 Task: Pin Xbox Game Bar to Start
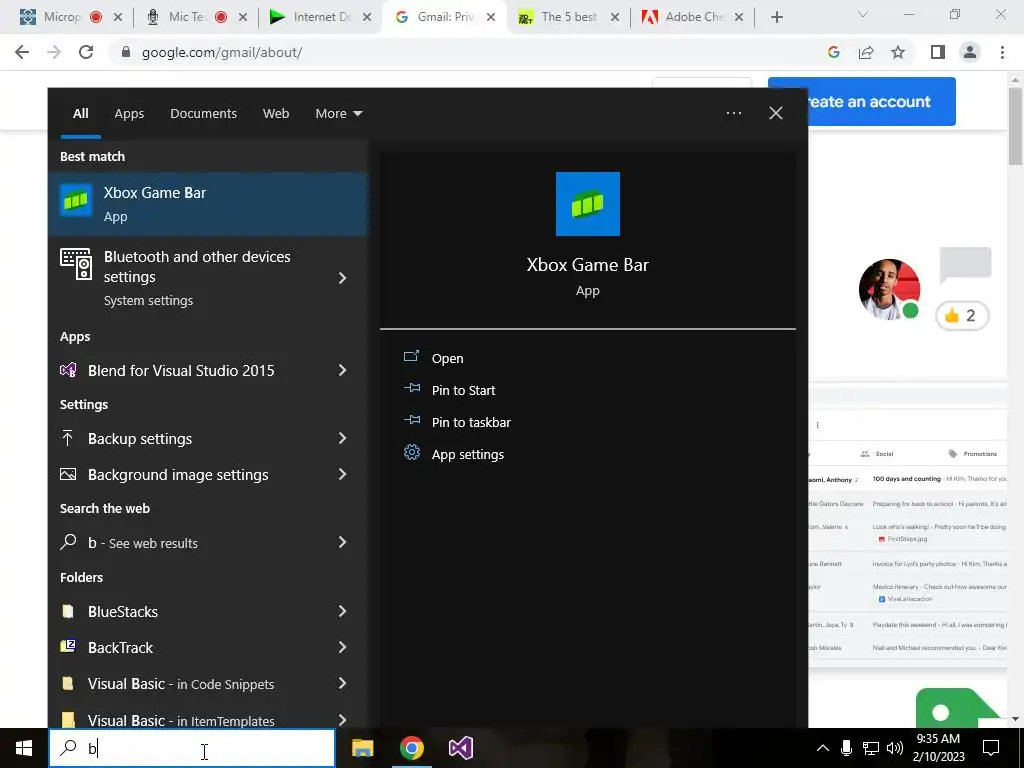(463, 390)
